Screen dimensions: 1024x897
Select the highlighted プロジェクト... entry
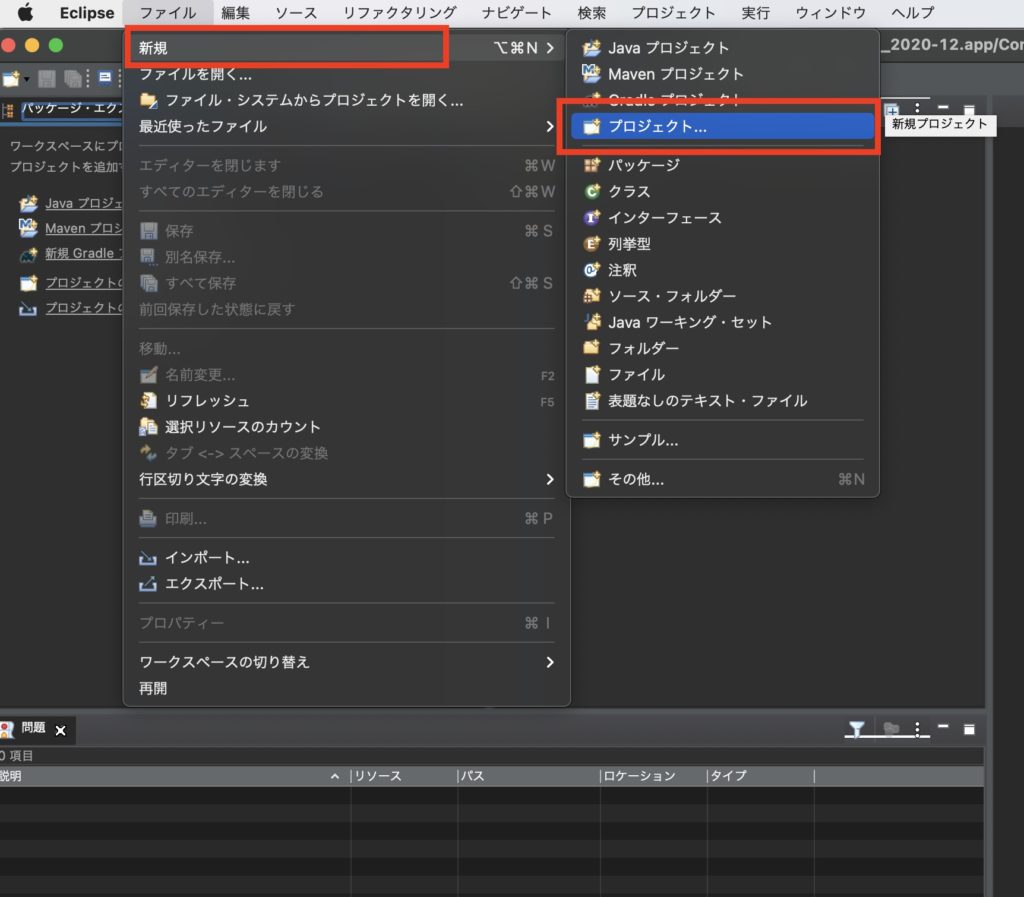click(722, 126)
